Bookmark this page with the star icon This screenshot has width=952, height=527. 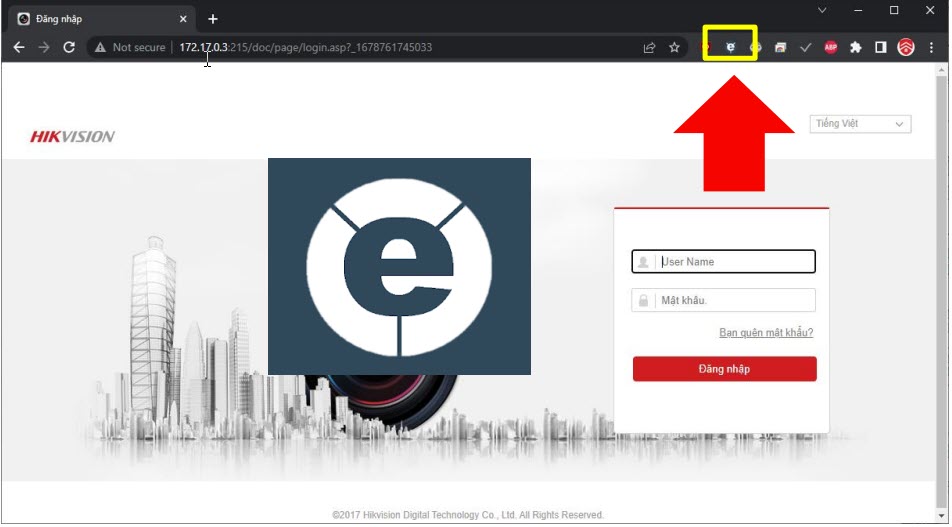675,47
